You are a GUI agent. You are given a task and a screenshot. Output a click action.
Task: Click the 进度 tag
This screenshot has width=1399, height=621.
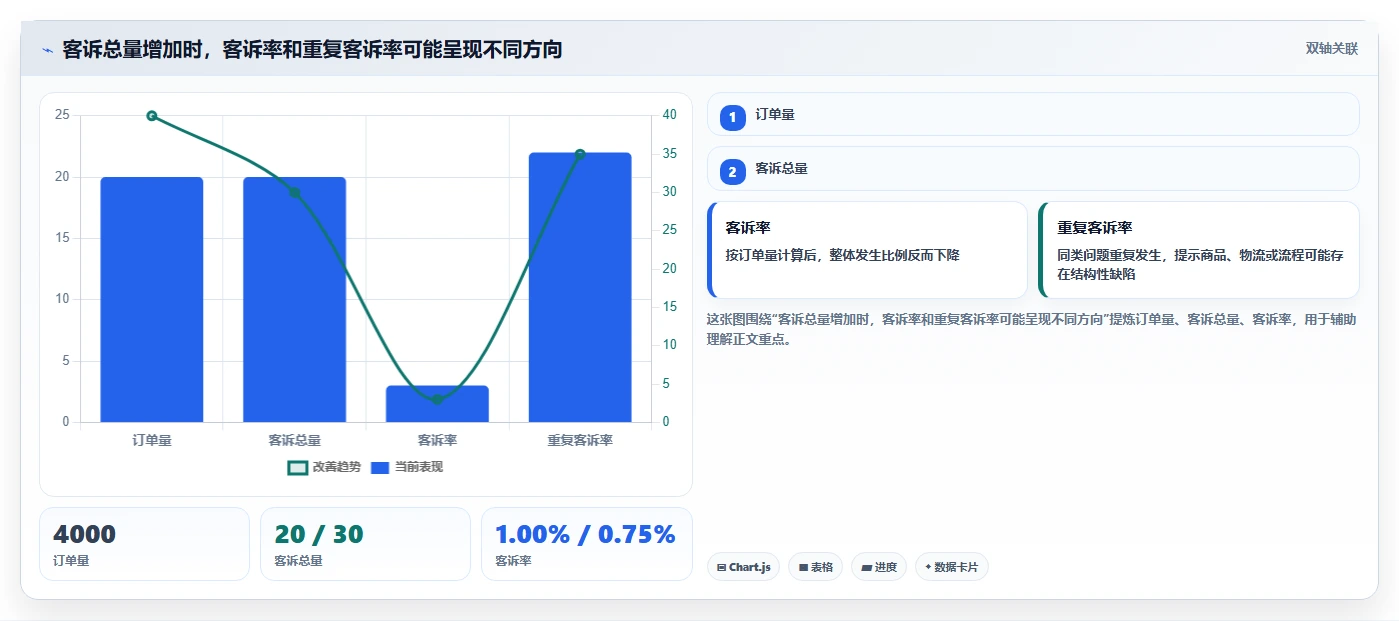point(879,567)
